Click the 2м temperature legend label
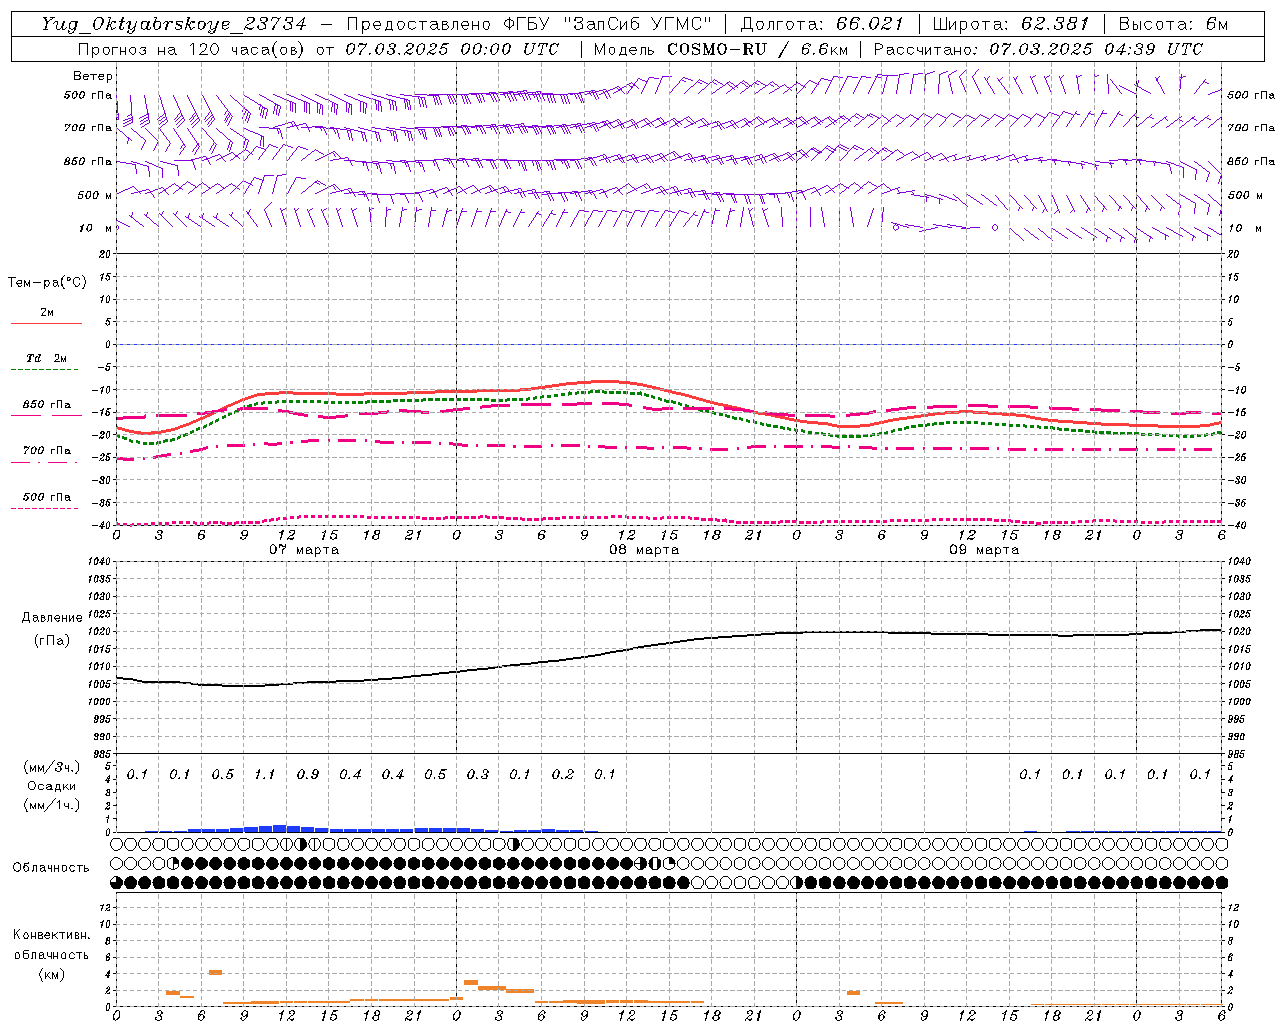Viewport: 1280px width, 1024px height. point(47,313)
